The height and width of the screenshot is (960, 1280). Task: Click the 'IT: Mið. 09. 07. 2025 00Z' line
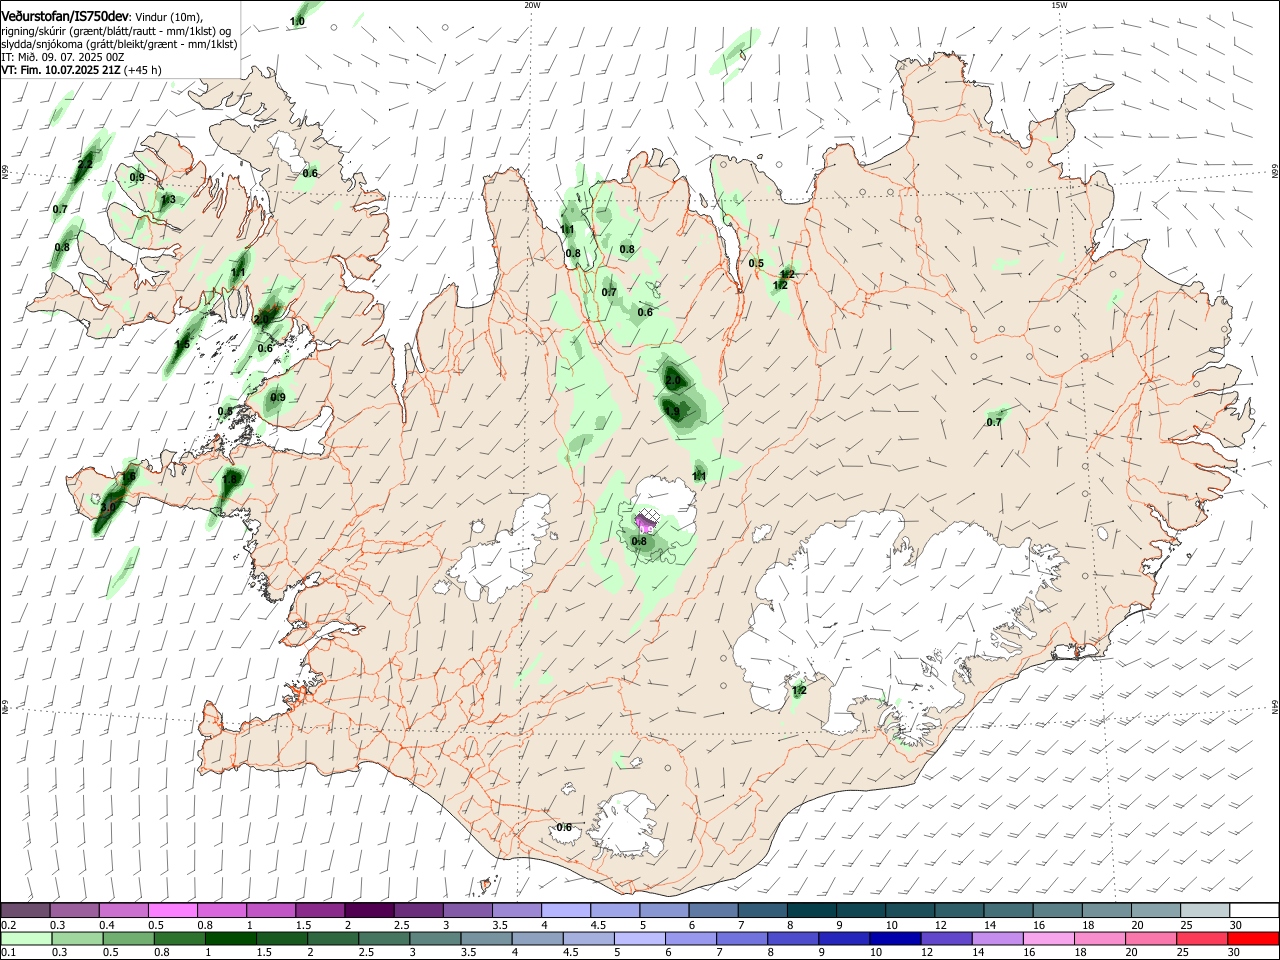click(x=62, y=57)
